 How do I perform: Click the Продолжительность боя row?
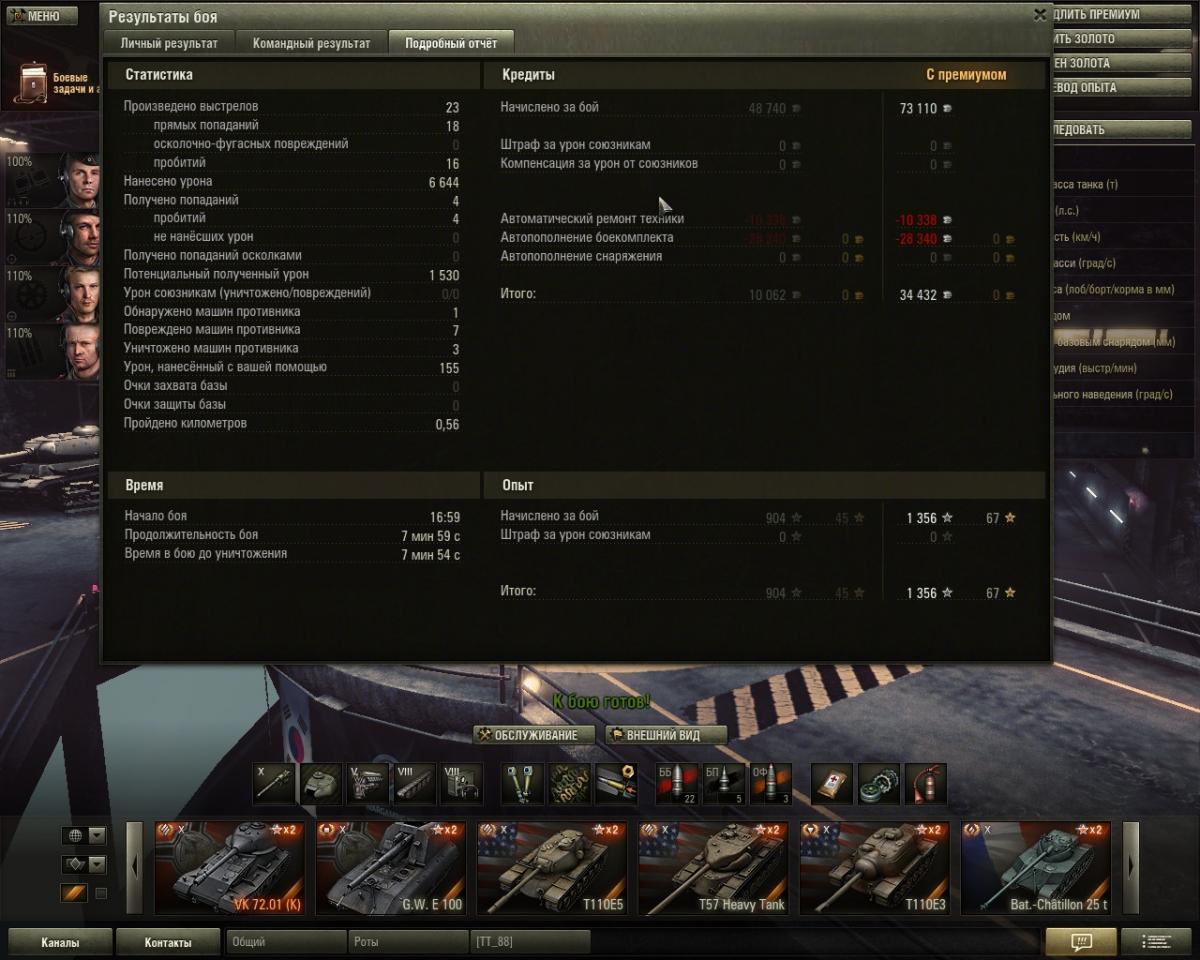pyautogui.click(x=292, y=536)
